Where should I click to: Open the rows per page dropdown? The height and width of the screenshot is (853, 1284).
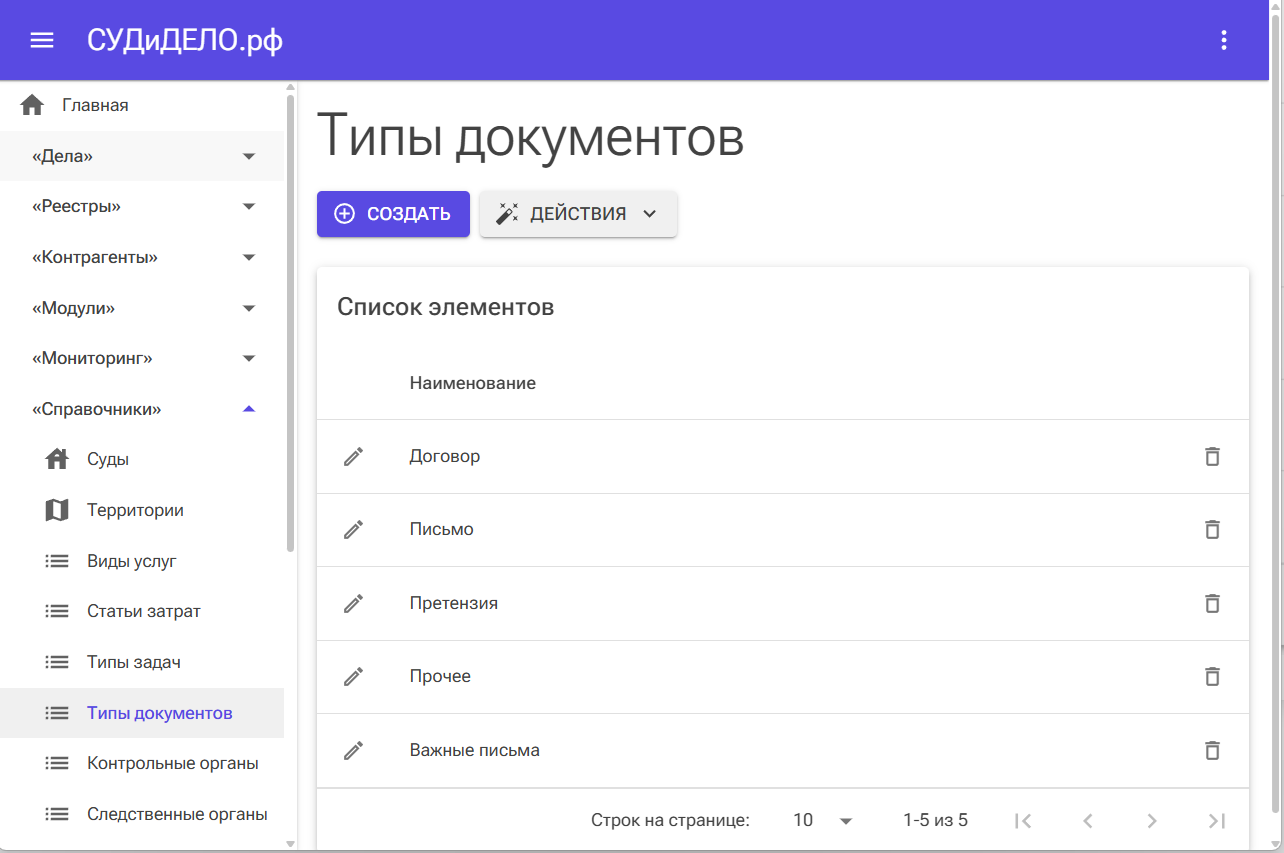[x=823, y=821]
